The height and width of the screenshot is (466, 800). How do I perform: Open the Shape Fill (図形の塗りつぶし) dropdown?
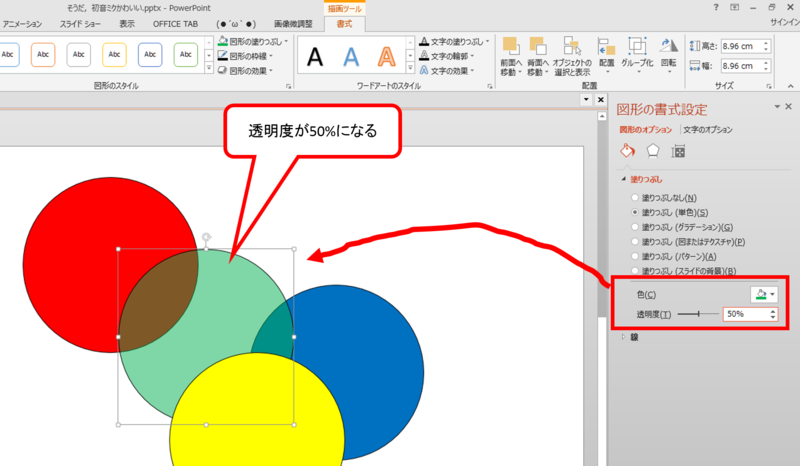pos(255,42)
